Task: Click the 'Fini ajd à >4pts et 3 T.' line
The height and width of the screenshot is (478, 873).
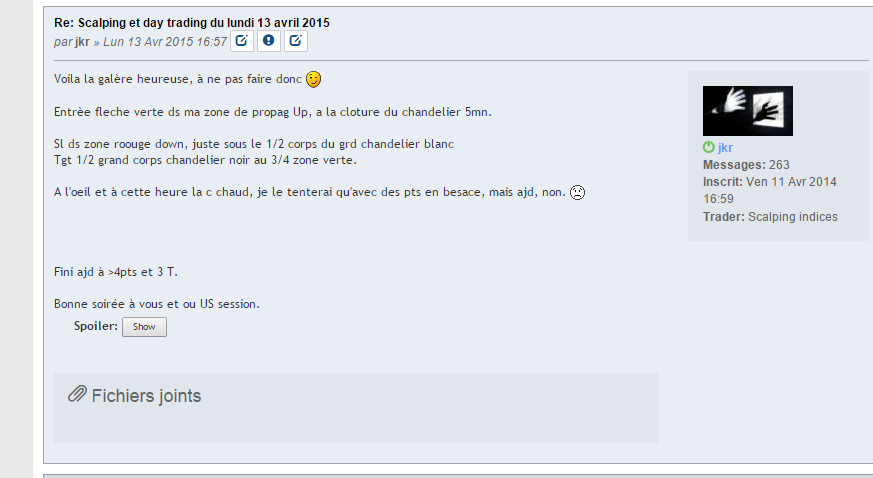Action: (x=116, y=272)
